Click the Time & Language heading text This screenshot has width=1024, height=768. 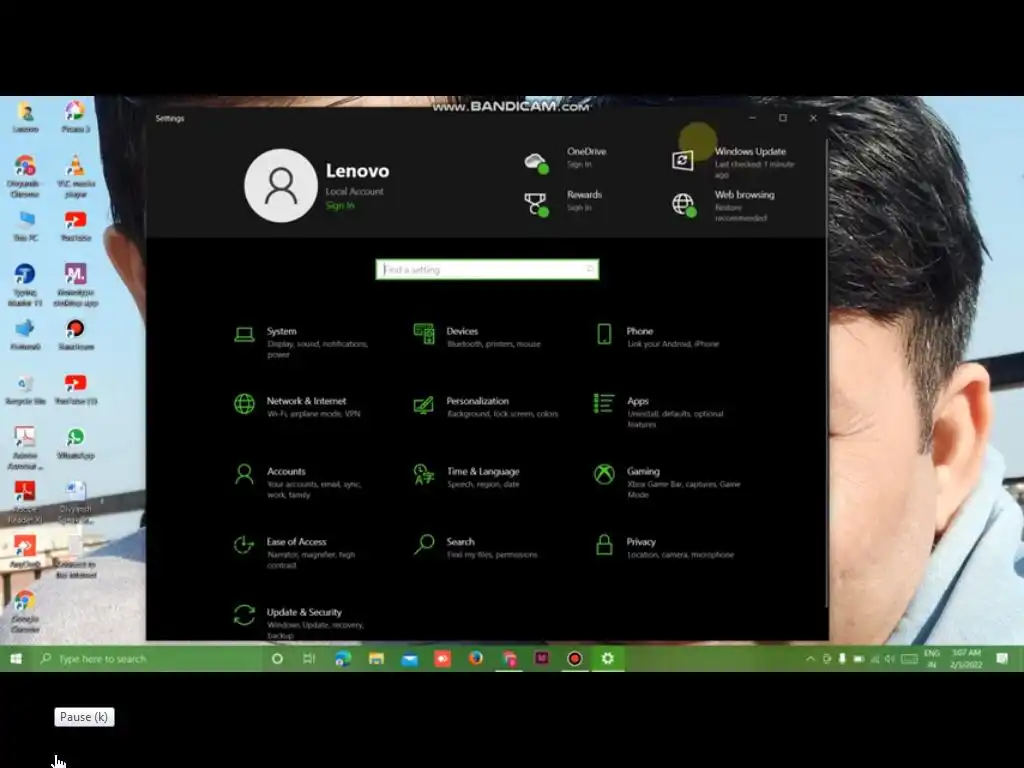483,472
